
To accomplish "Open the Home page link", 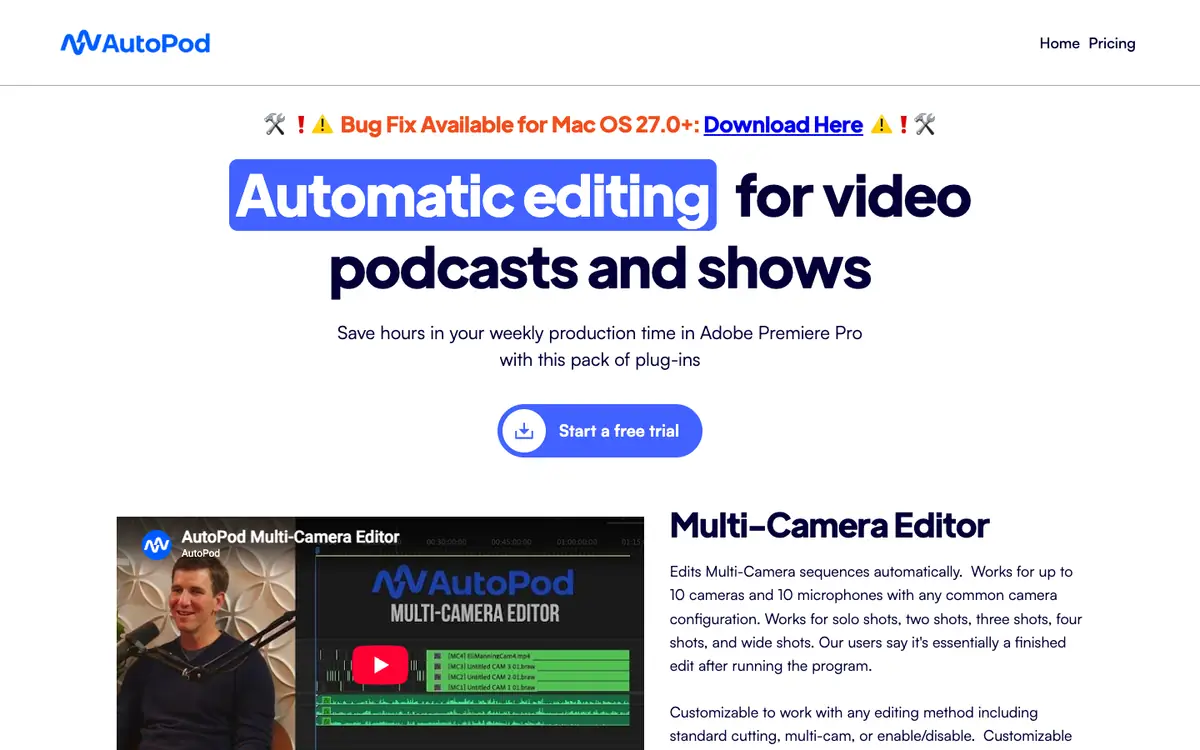I will pos(1059,43).
